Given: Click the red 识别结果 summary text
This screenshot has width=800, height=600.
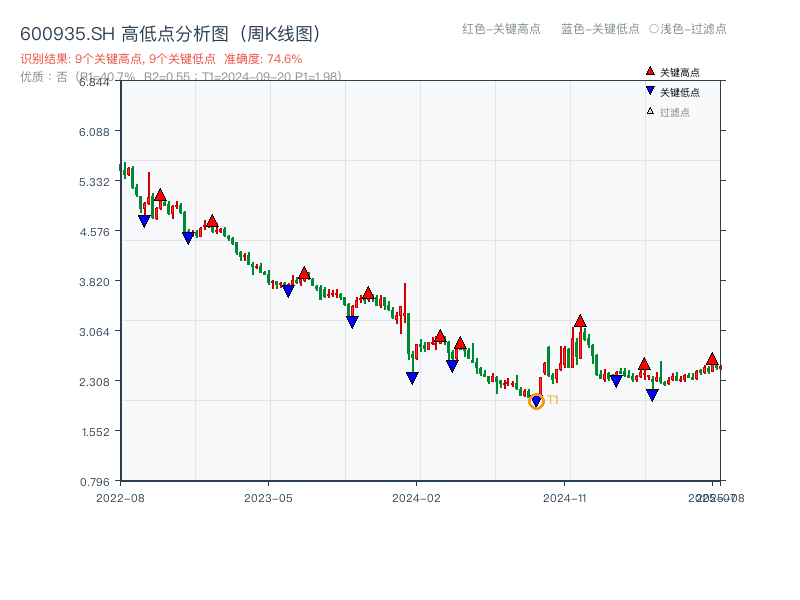Looking at the screenshot, I should click(x=161, y=59).
